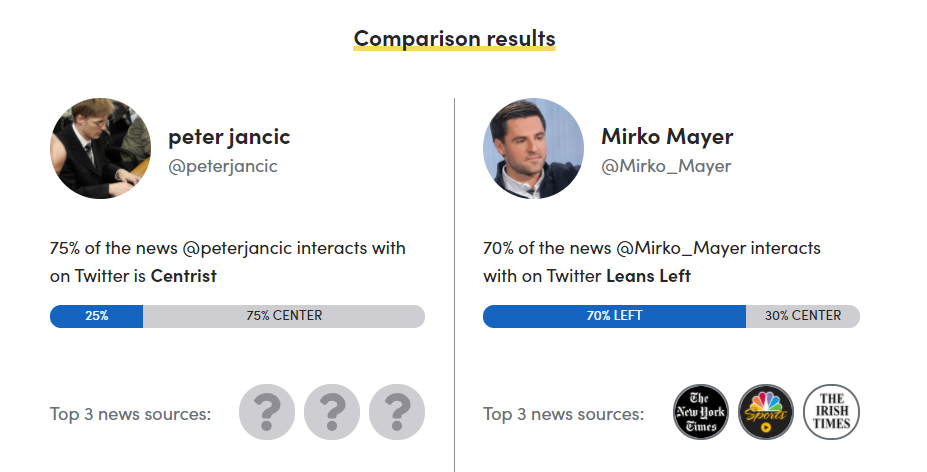Click The New York Times source icon
Screen dimensions: 927x472
(701, 412)
